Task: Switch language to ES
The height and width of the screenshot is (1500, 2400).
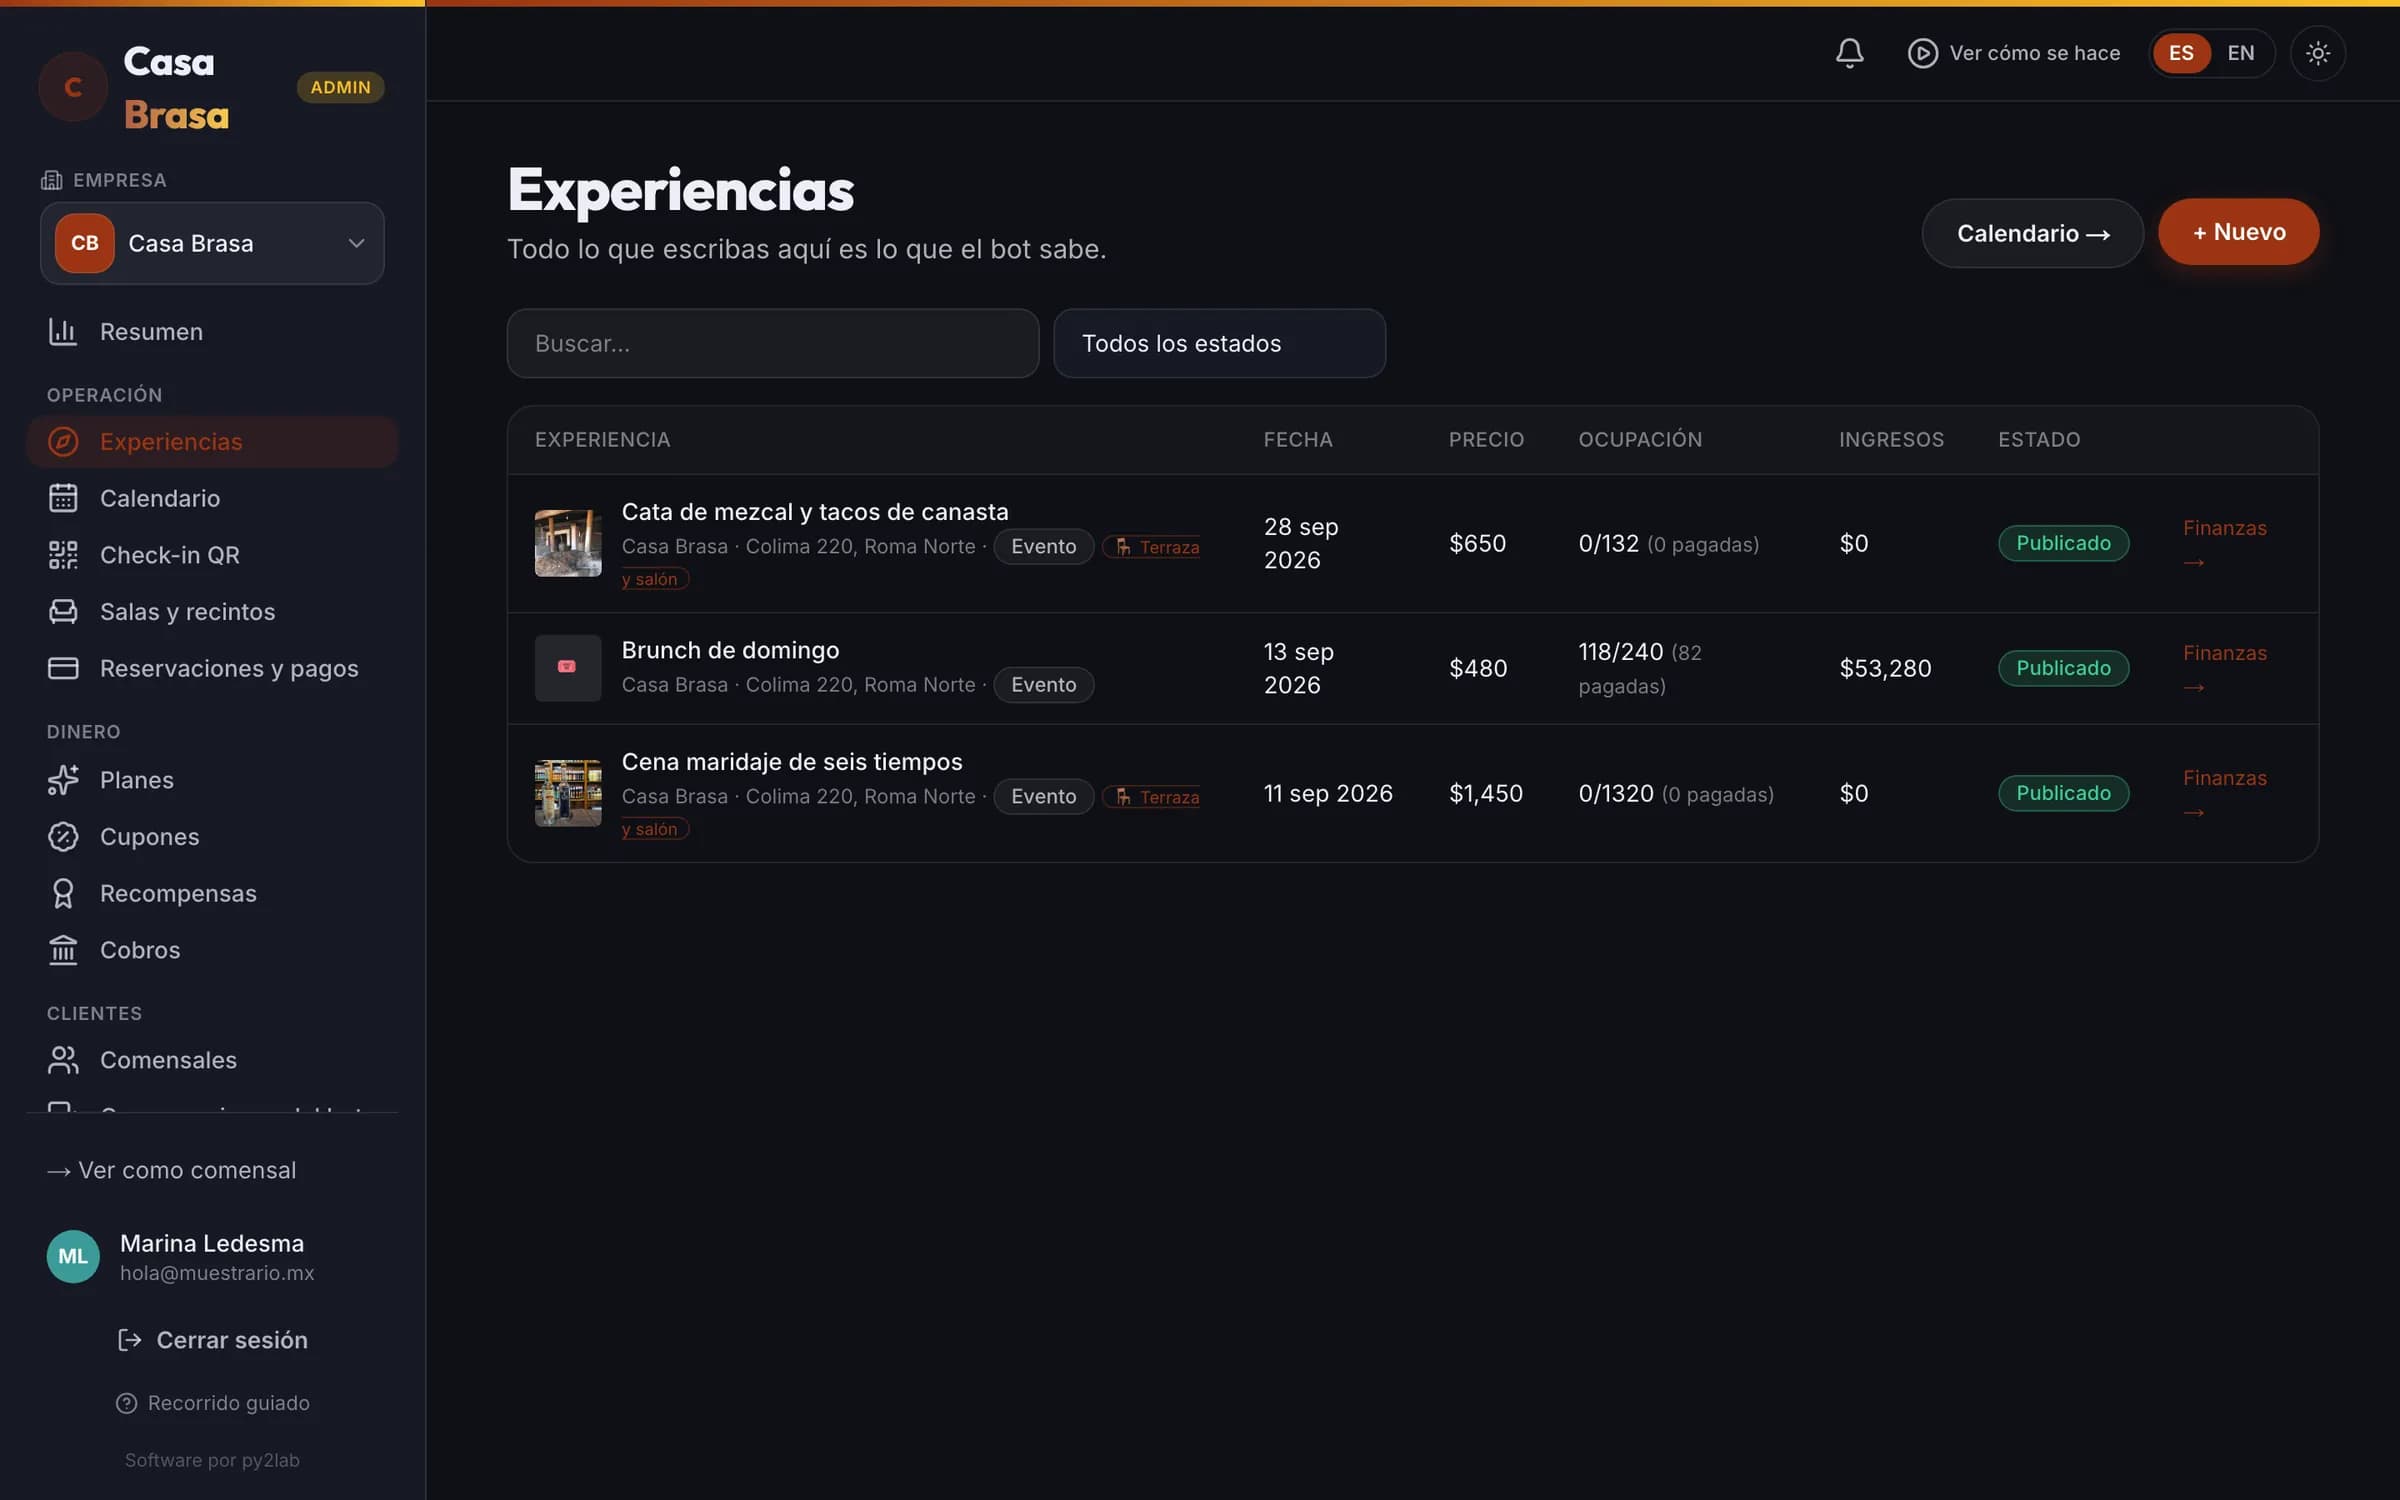Action: click(2181, 53)
